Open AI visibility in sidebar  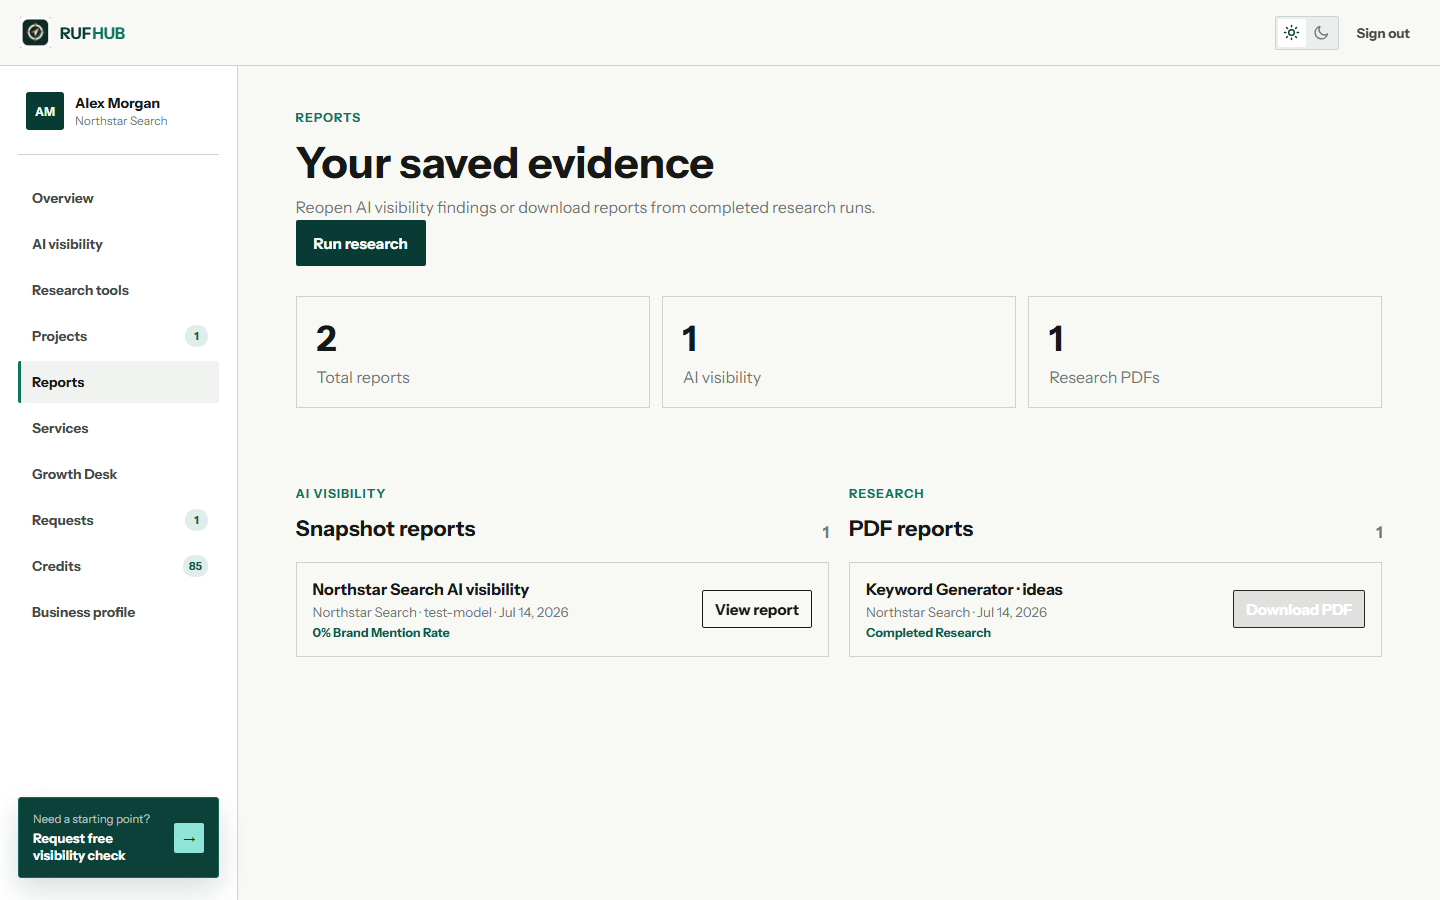click(x=118, y=244)
